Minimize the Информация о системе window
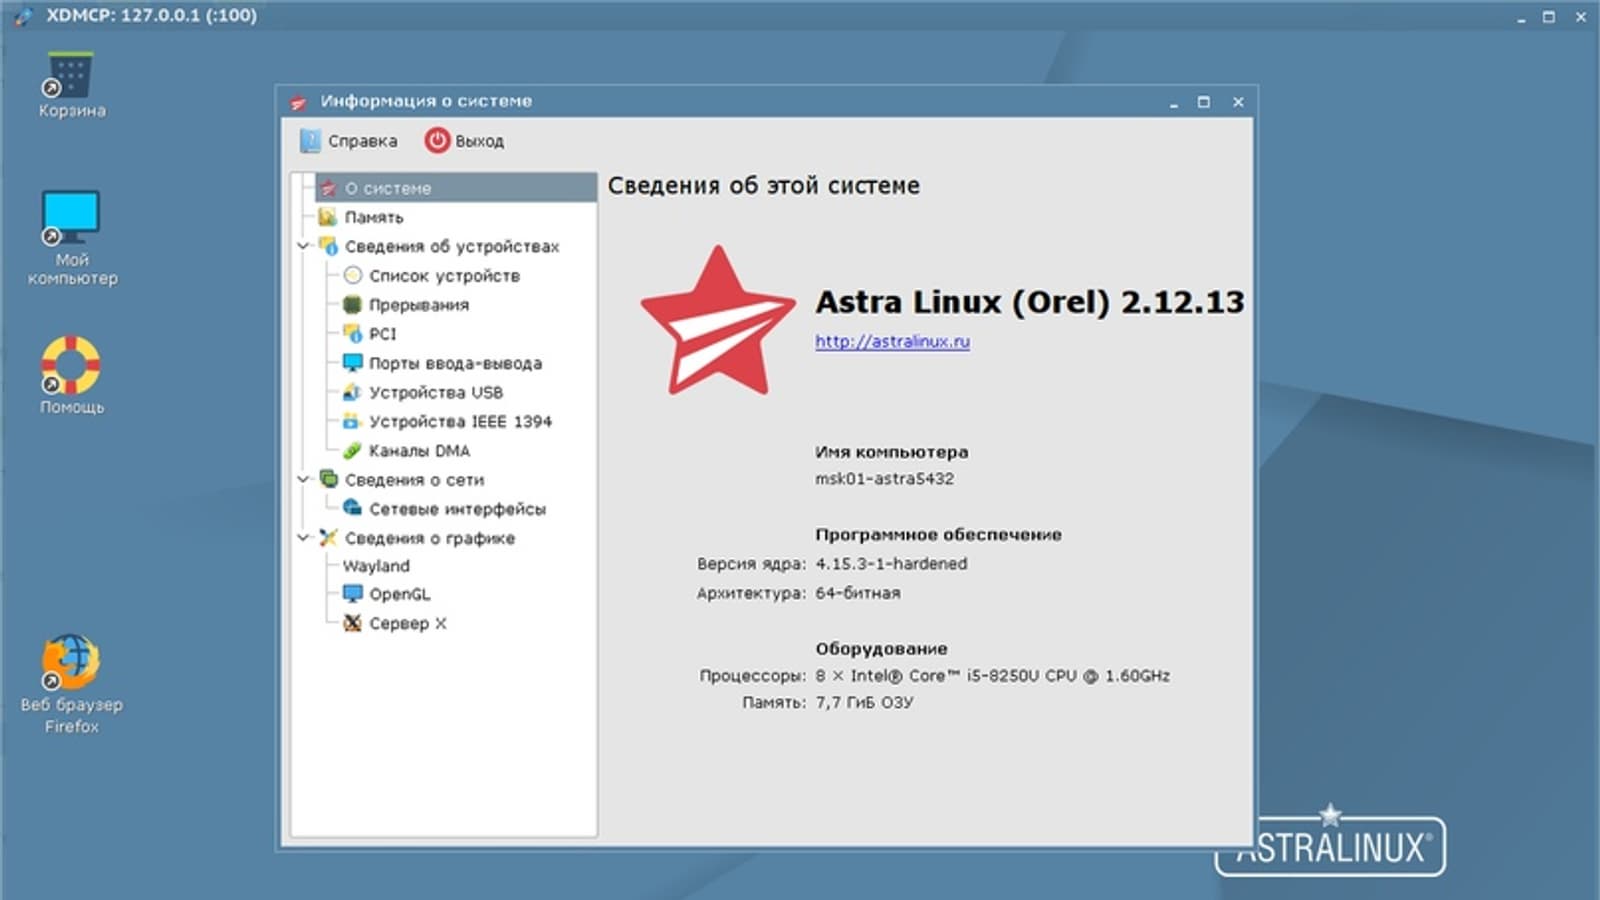The image size is (1600, 900). pyautogui.click(x=1174, y=102)
